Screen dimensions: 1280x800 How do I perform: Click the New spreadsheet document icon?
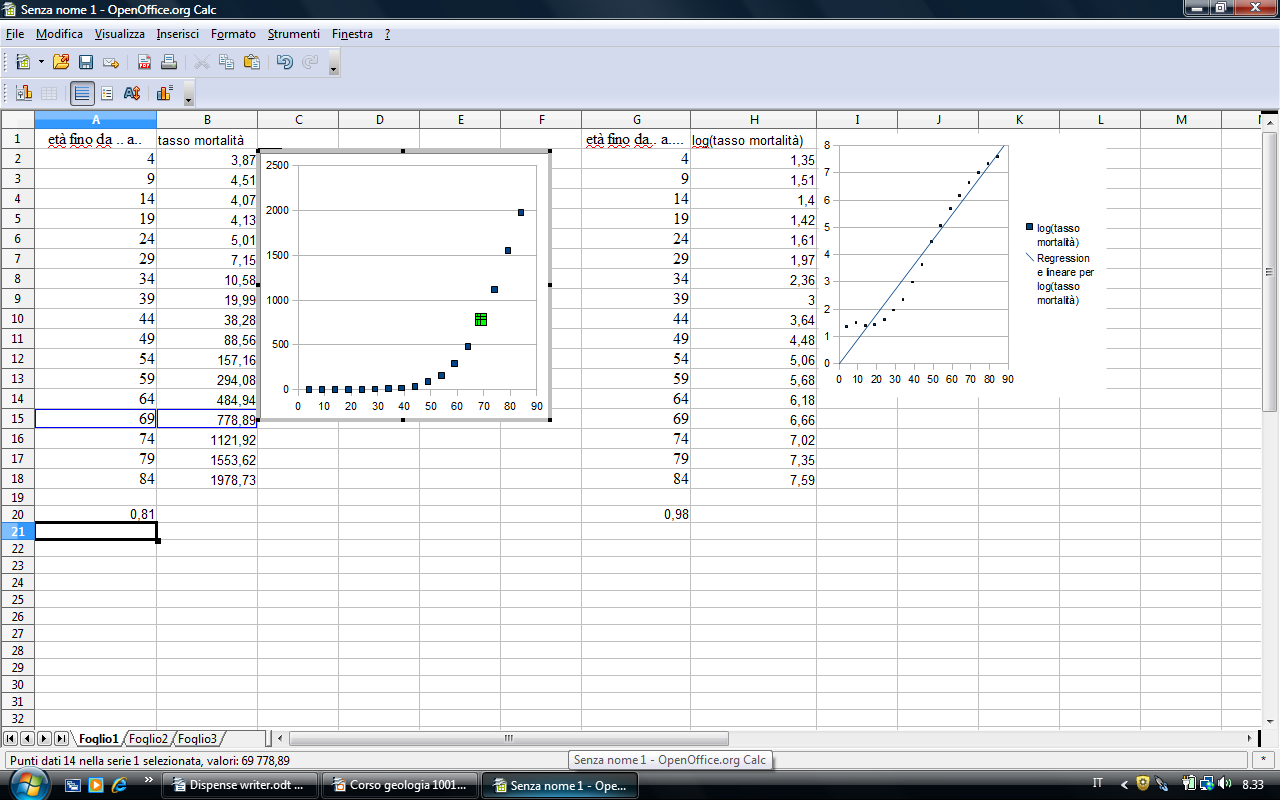[x=22, y=62]
